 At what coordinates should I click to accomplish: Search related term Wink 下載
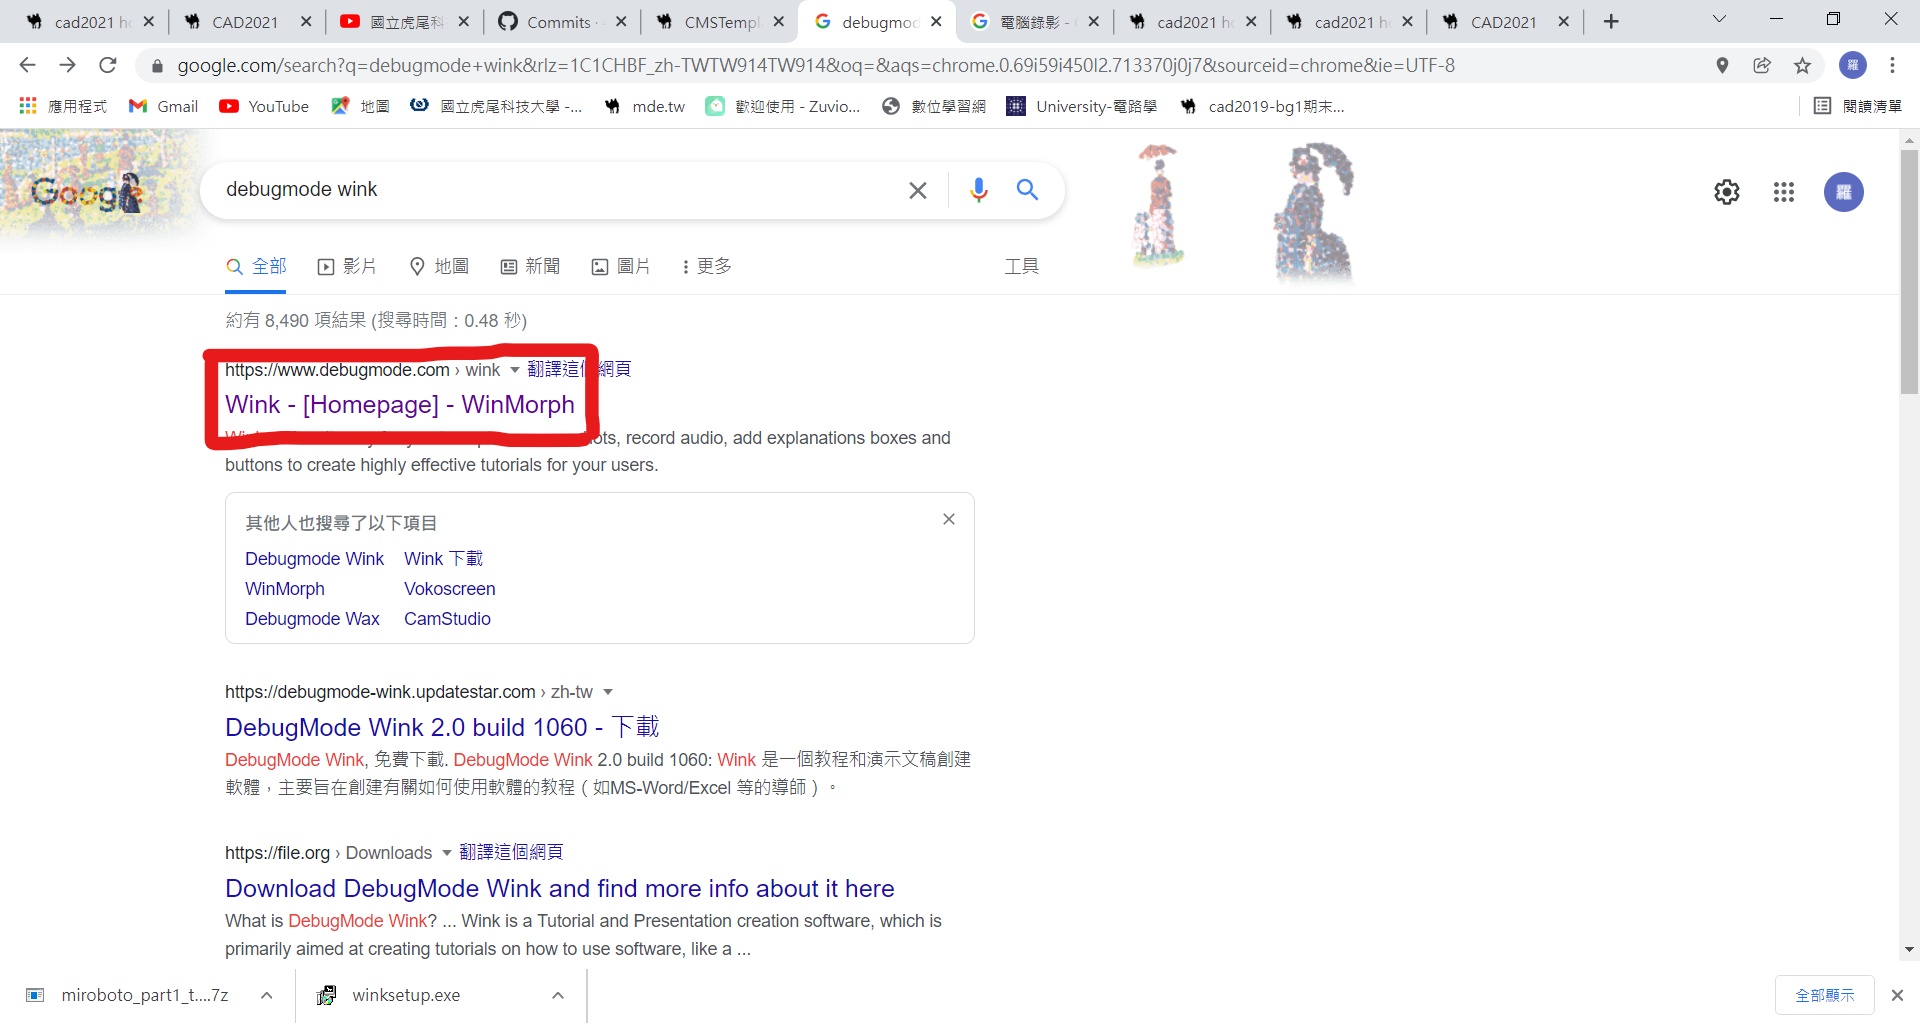tap(443, 559)
